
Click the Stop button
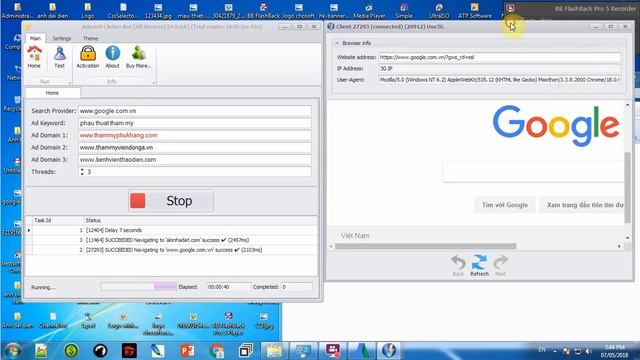click(x=171, y=201)
